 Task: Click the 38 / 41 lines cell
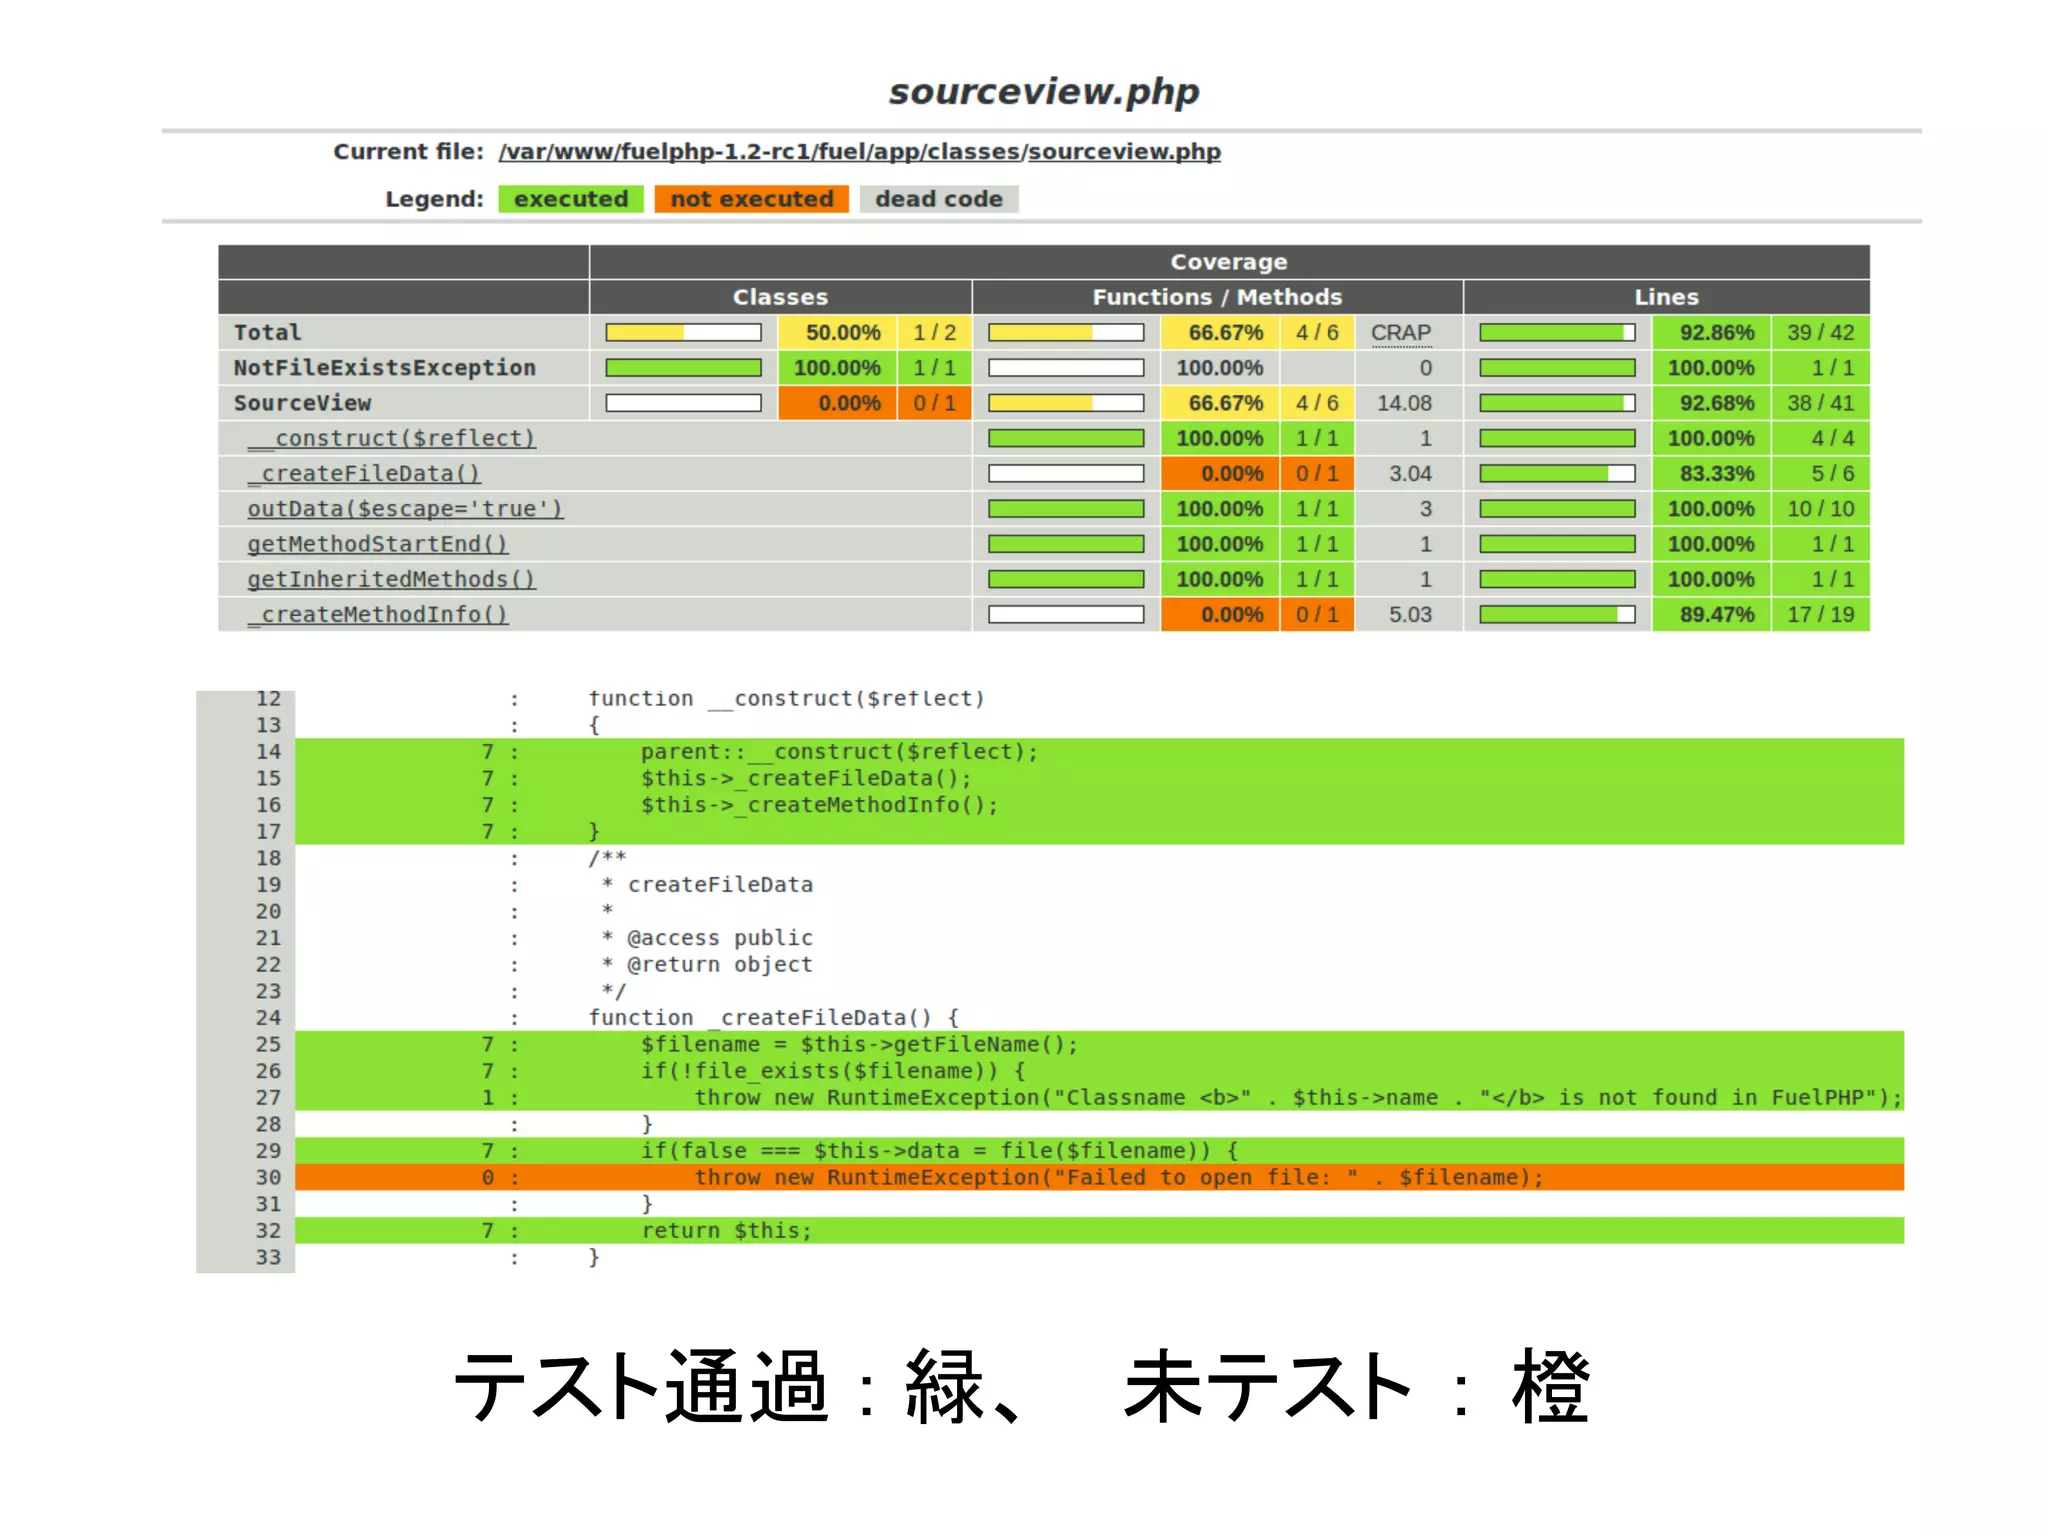[1821, 403]
